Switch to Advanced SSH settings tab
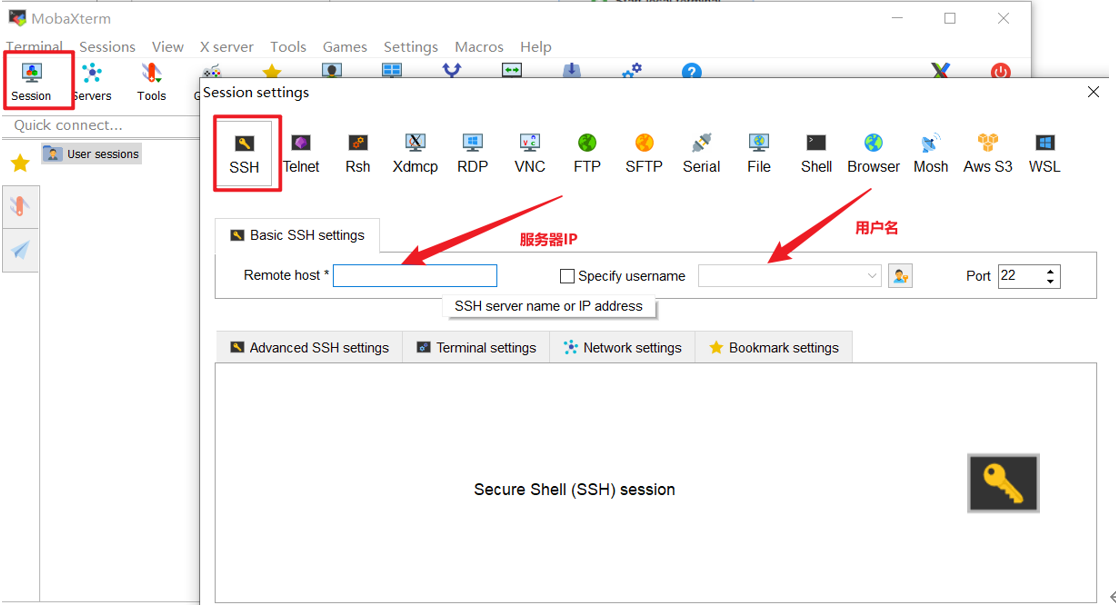 [310, 348]
